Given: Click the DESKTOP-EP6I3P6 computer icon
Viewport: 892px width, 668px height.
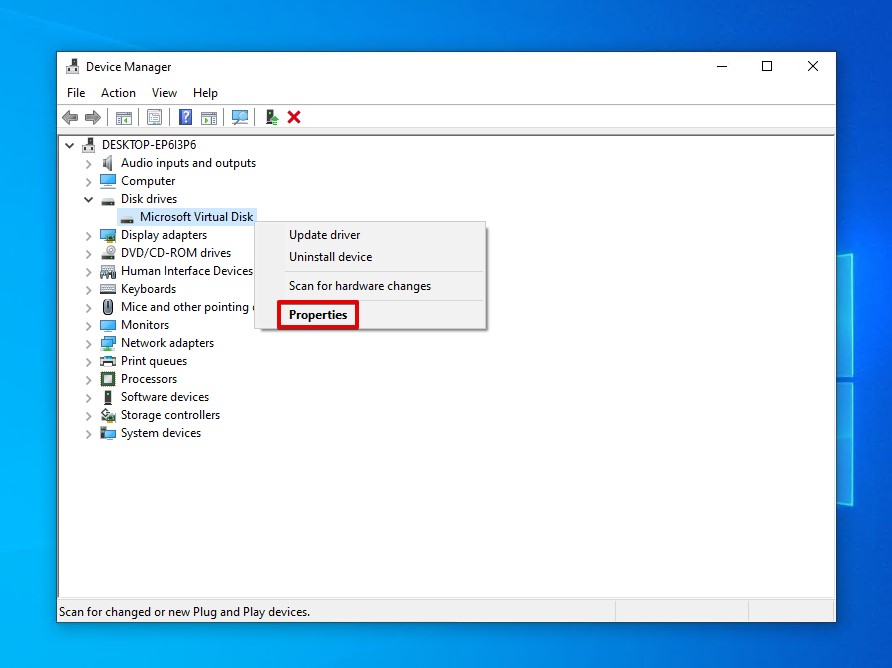Looking at the screenshot, I should [x=88, y=145].
